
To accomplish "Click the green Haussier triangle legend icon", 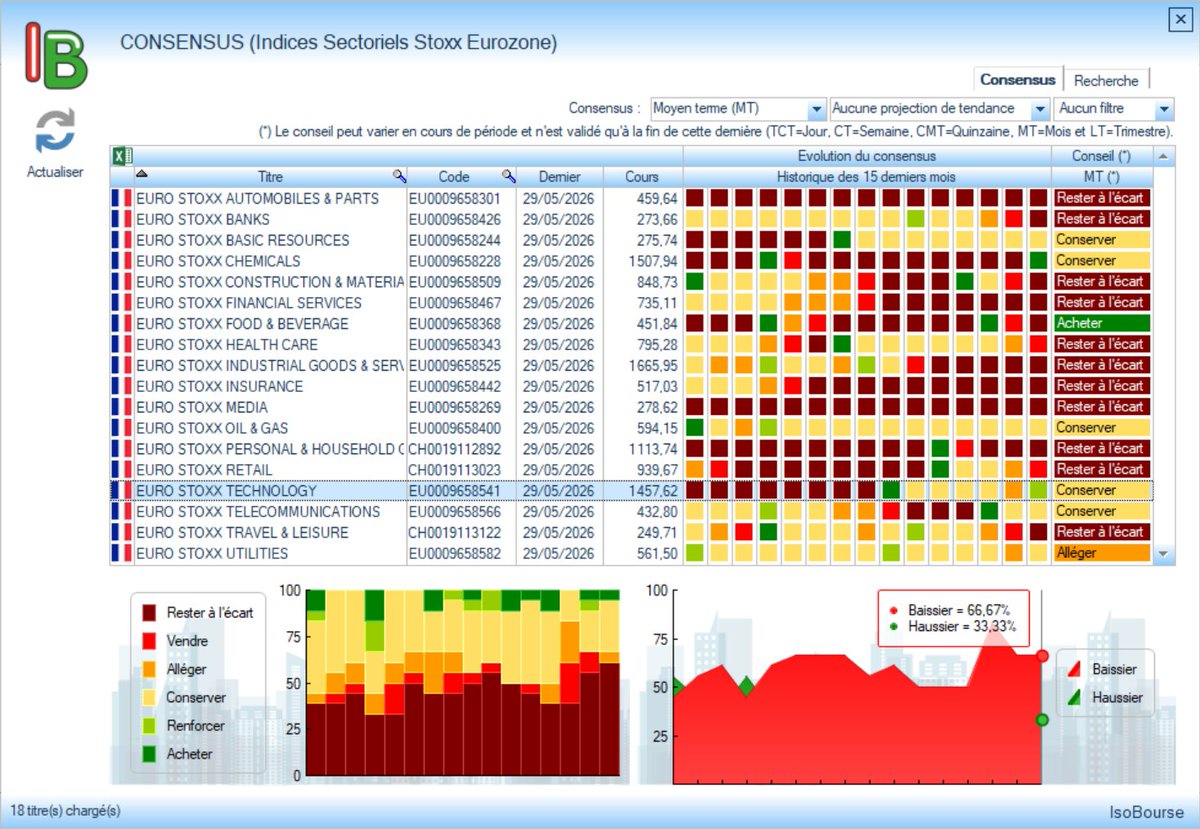I will [x=1074, y=697].
